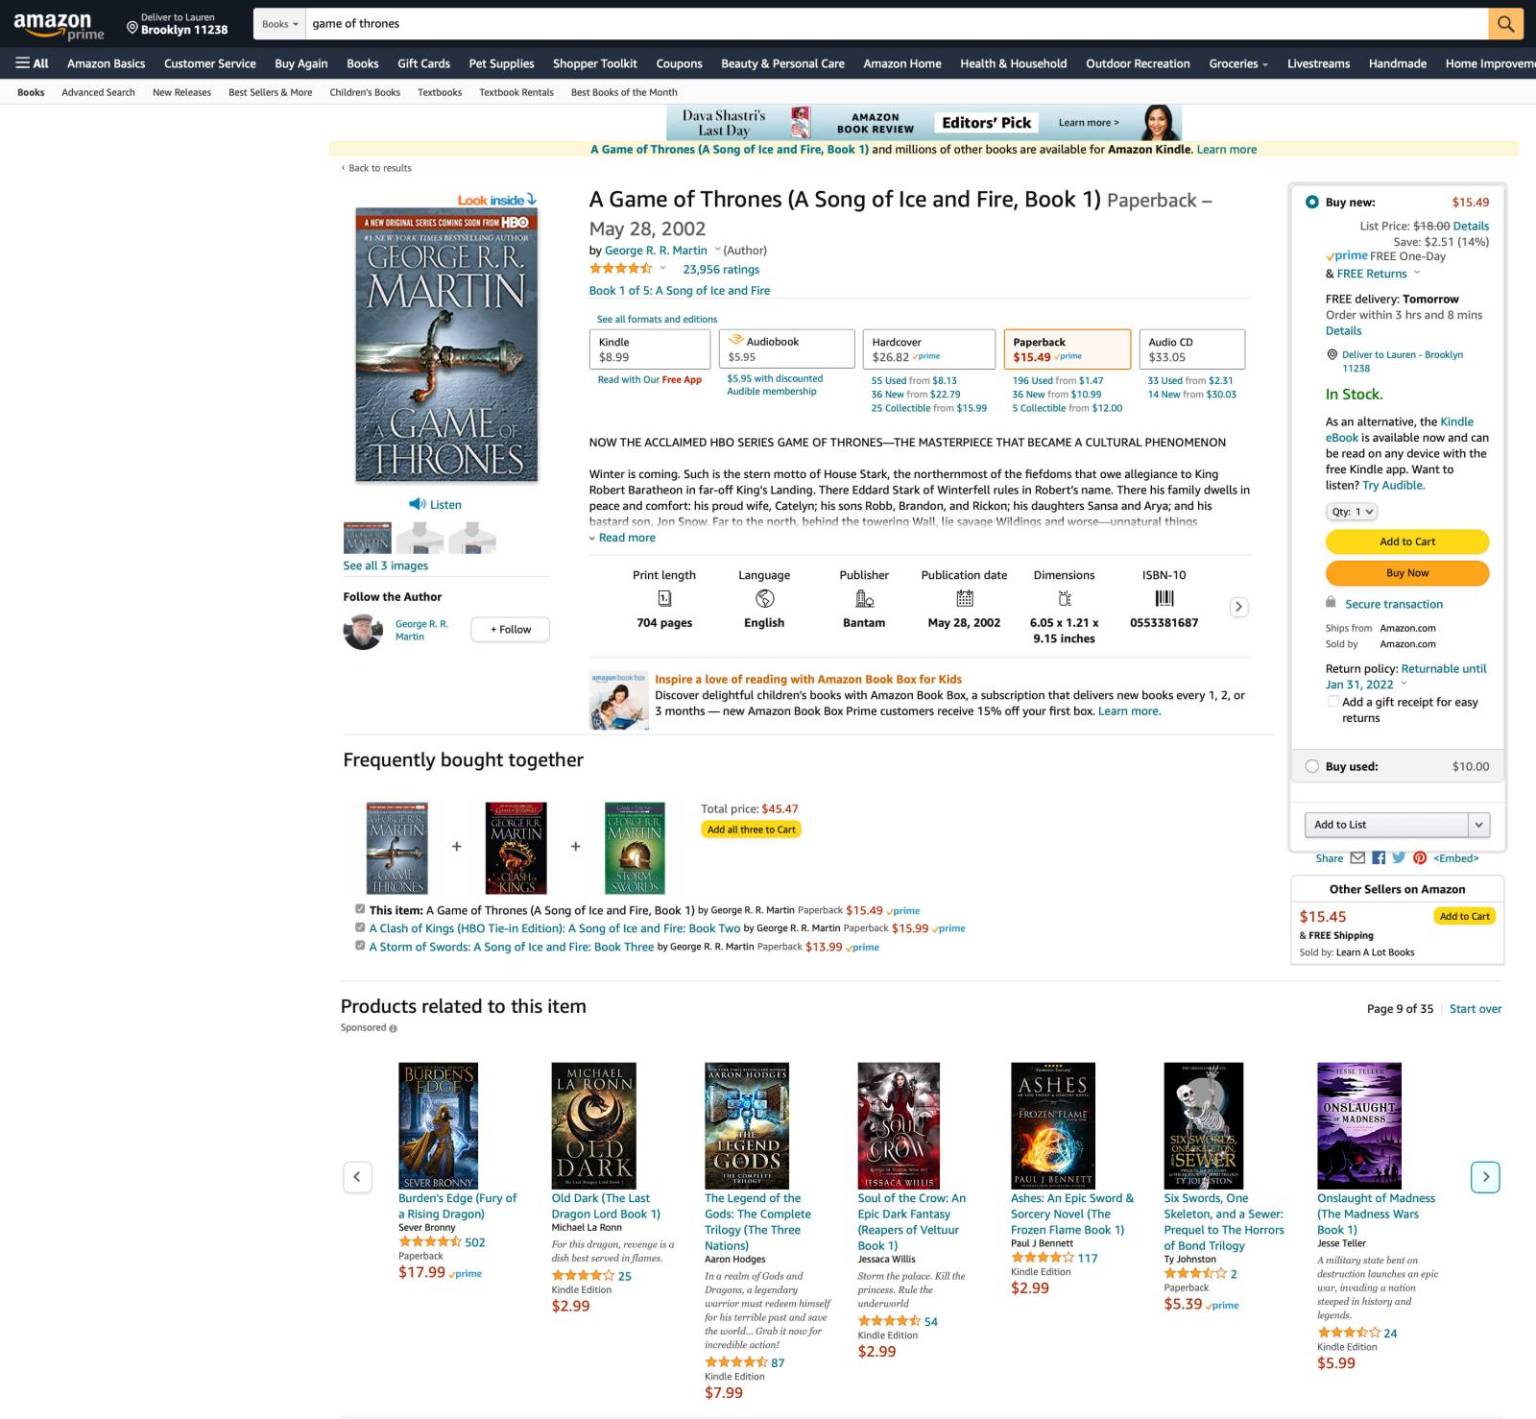The width and height of the screenshot is (1536, 1419).
Task: Share on Facebook icon
Action: (1379, 858)
